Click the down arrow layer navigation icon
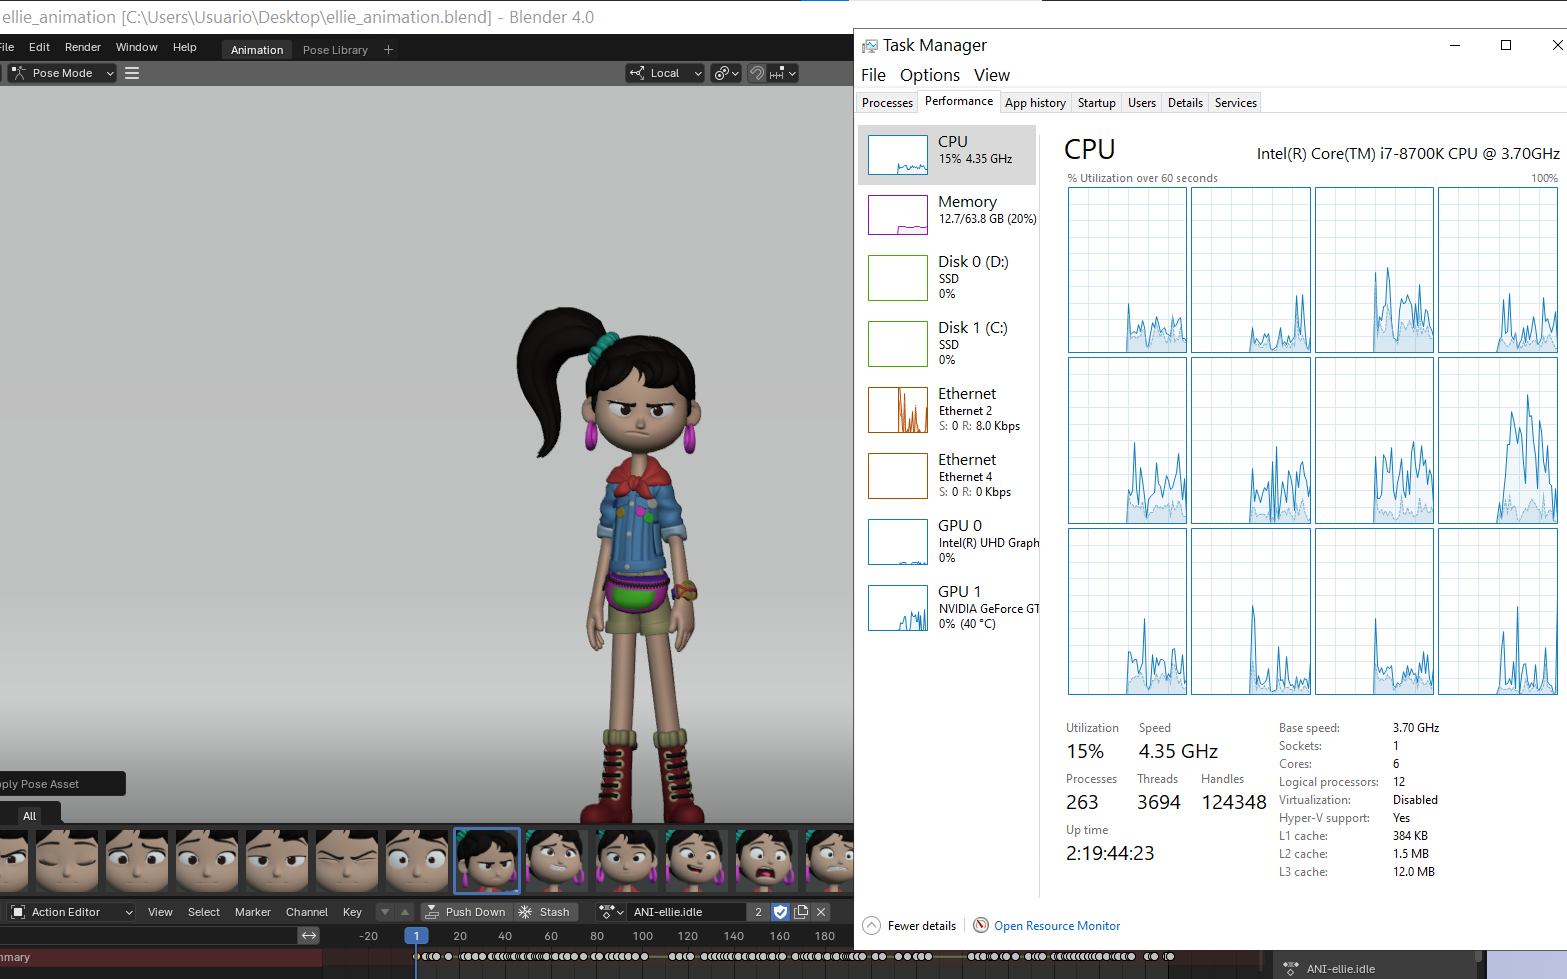Viewport: 1567px width, 979px height. (x=385, y=912)
